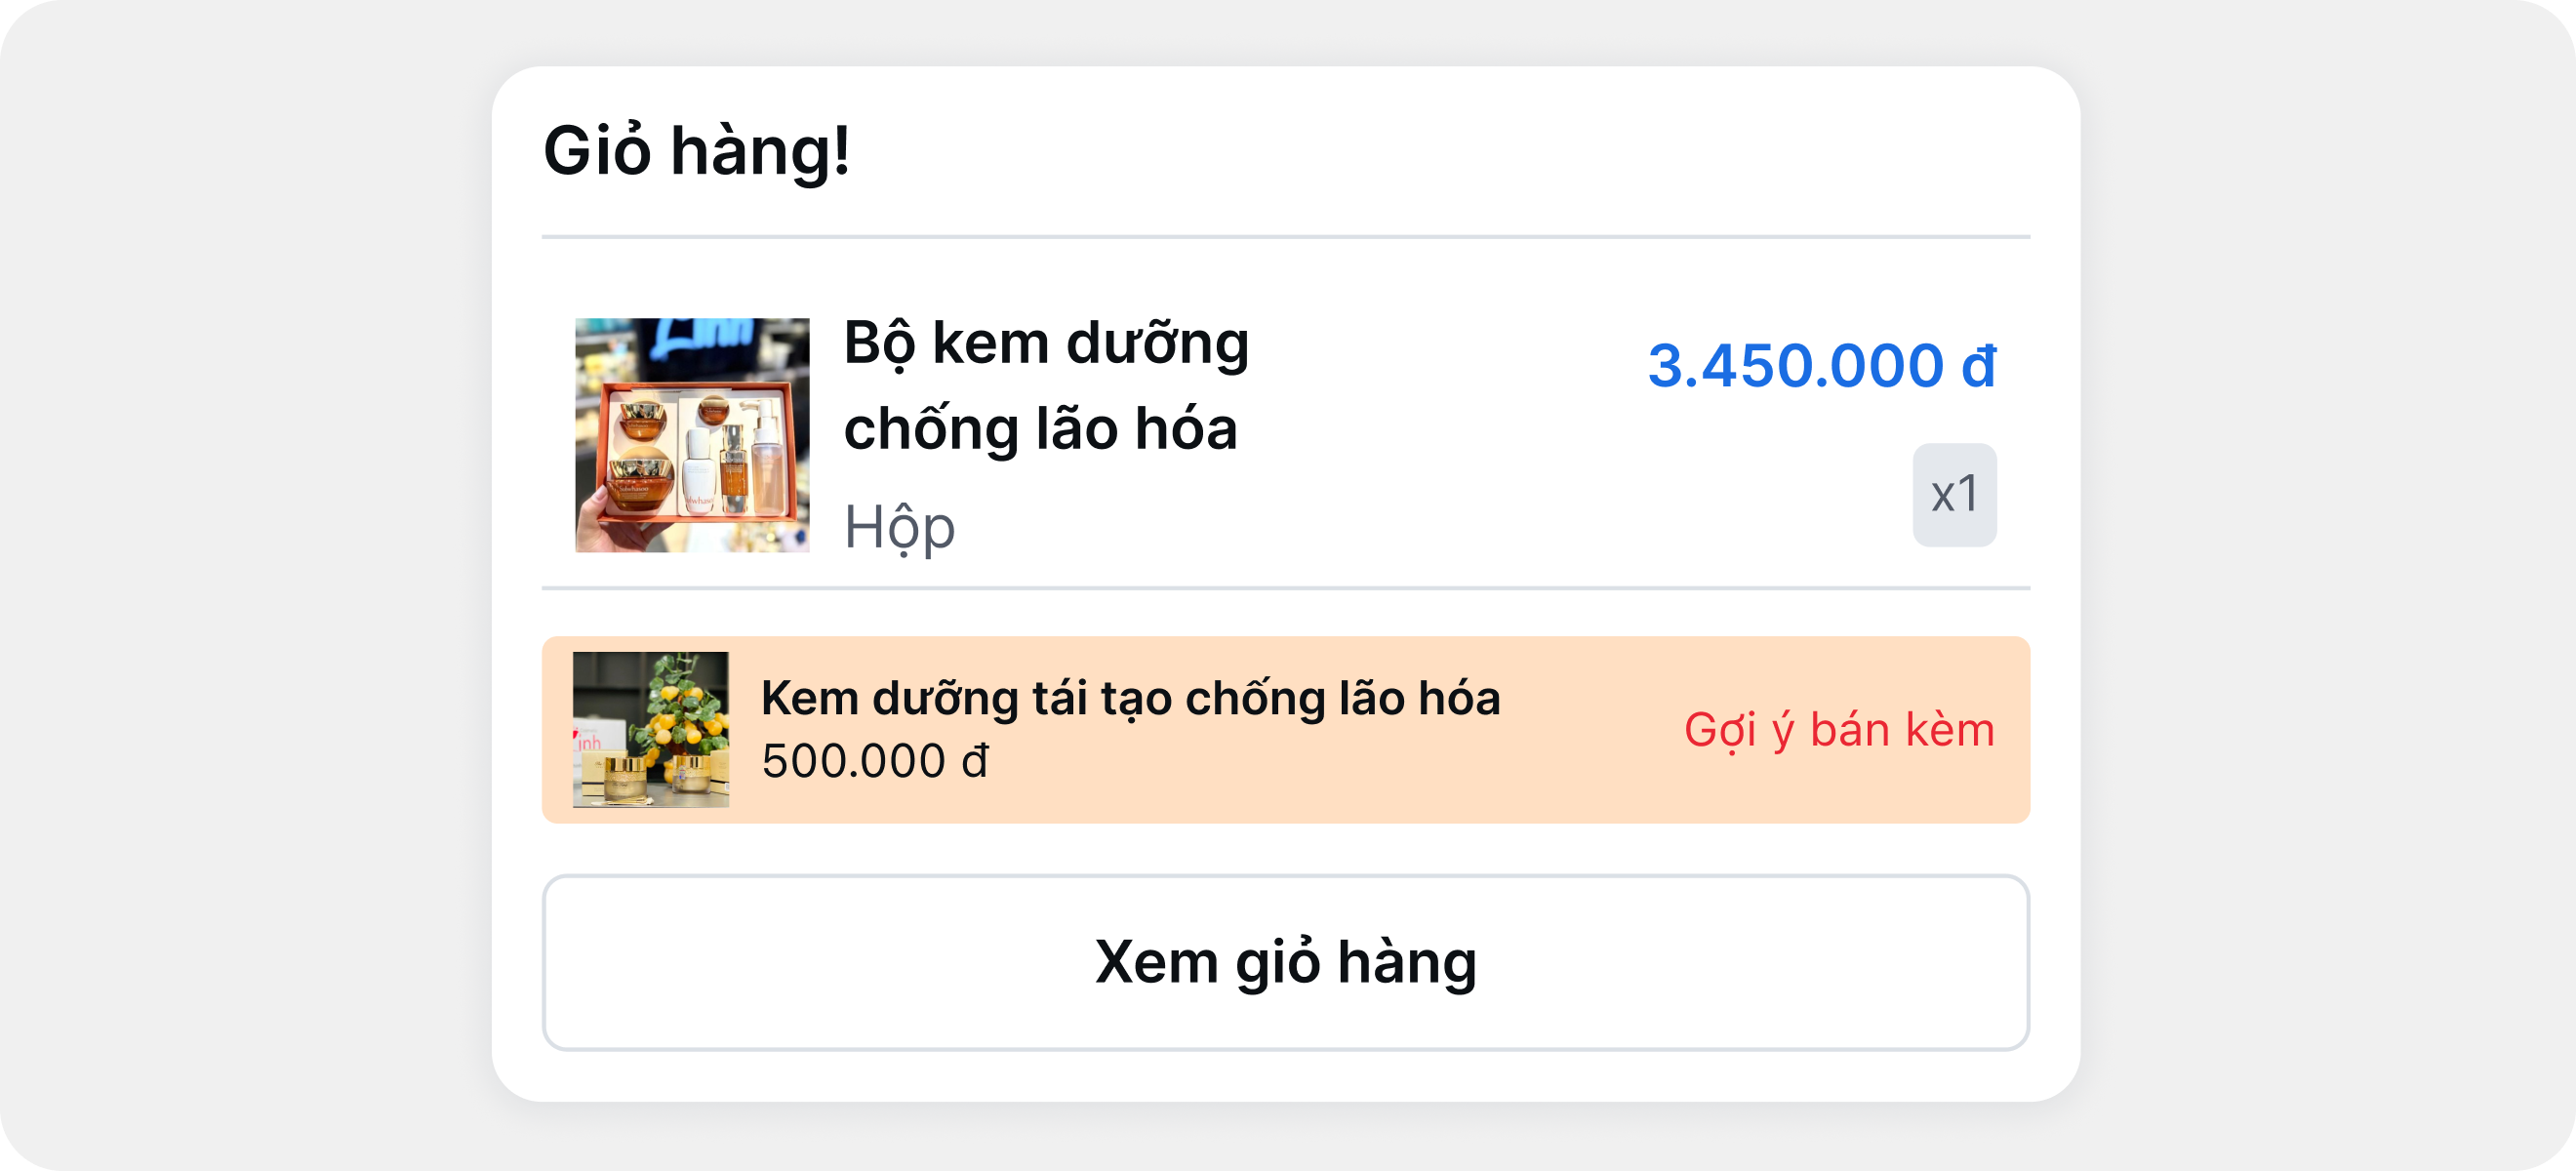Screen dimensions: 2576x1171
Task: Click the divider line below the Giỏ hàng! heading
Action: click(1285, 237)
